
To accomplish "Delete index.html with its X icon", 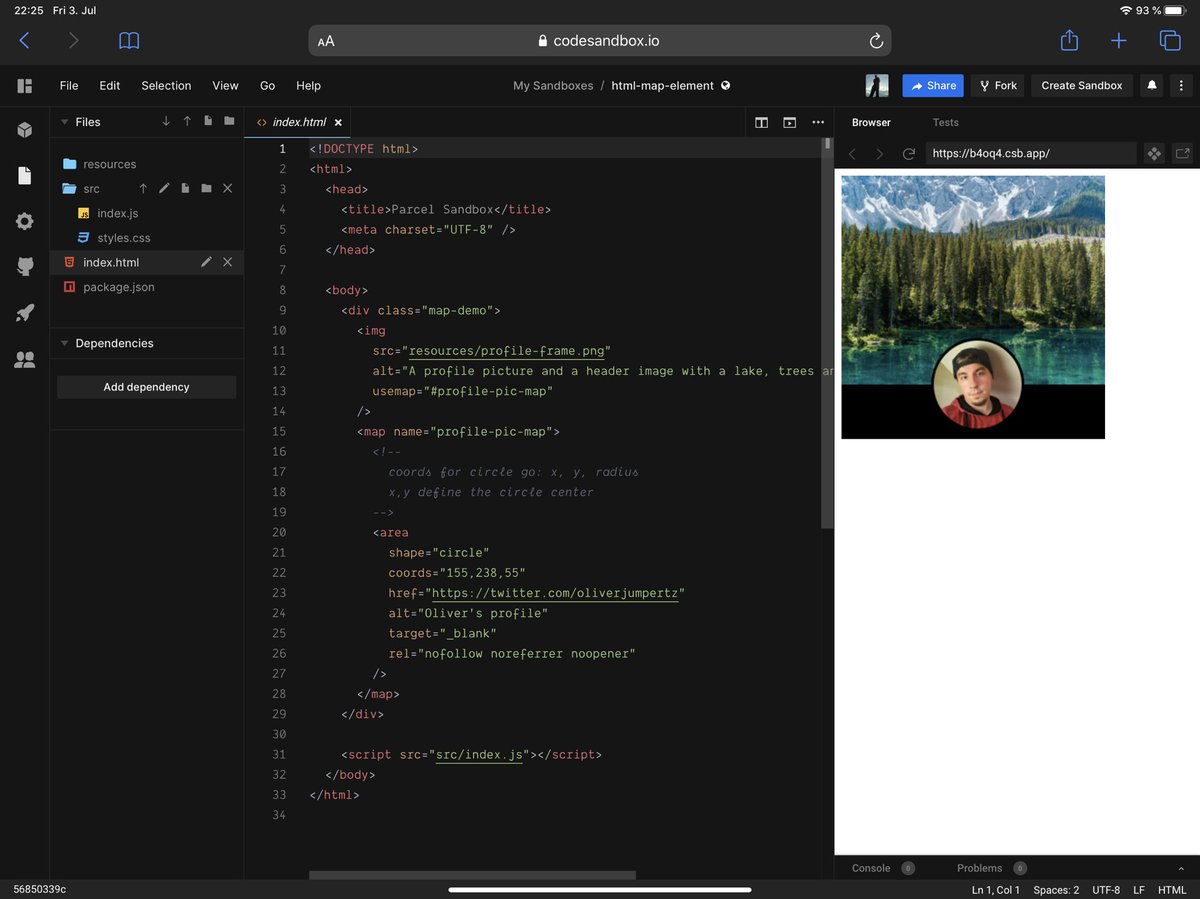I will (x=227, y=262).
